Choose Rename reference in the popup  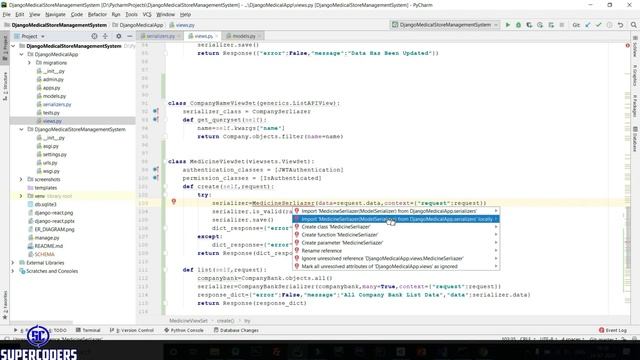click(x=396, y=251)
